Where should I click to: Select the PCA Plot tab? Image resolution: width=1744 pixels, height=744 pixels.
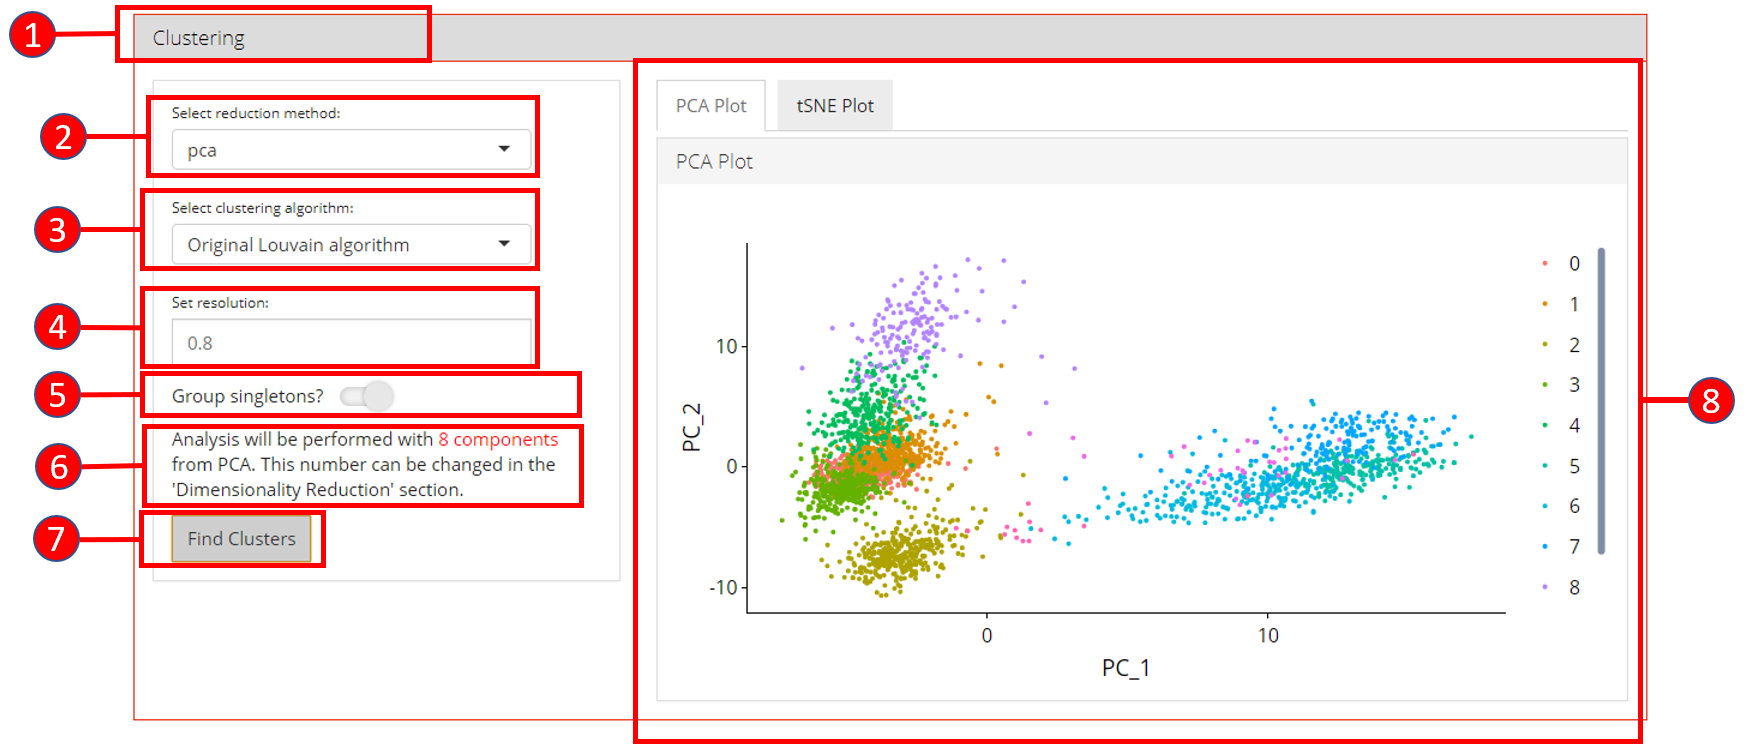(x=710, y=106)
